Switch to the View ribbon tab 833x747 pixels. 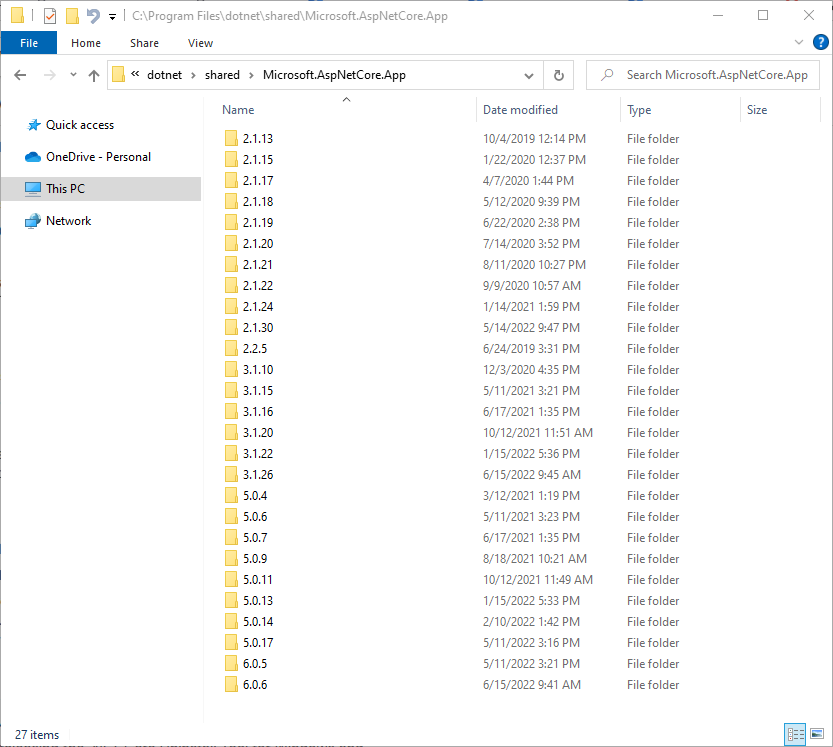point(200,43)
